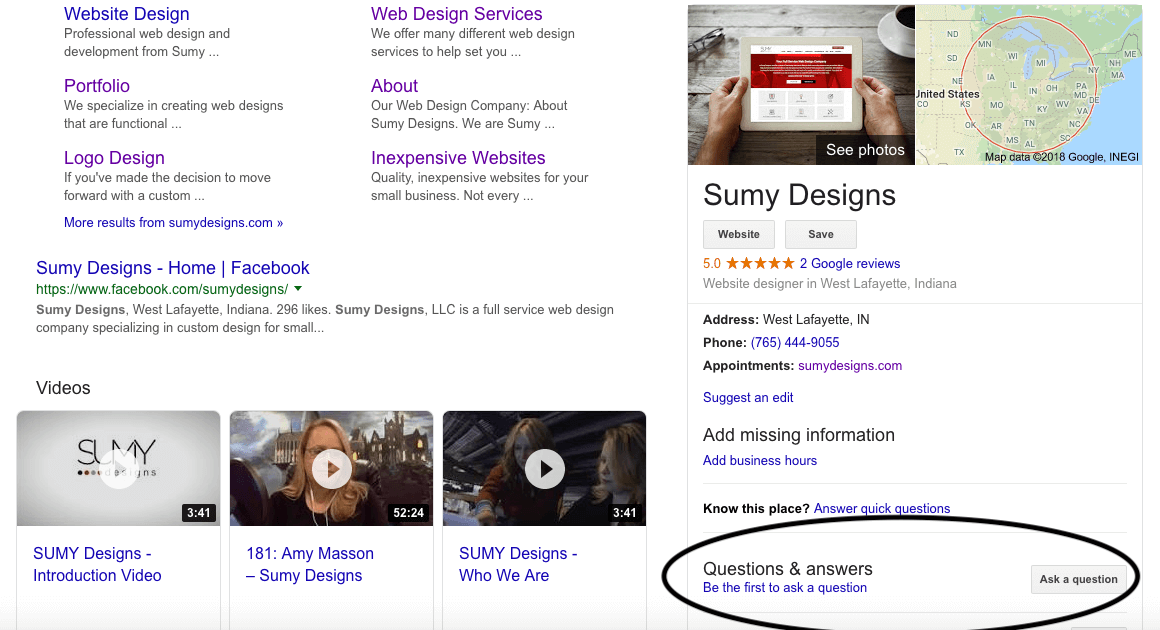Screen dimensions: 1160x630
Task: Open sumydesigns.com appointments link
Action: click(x=849, y=365)
